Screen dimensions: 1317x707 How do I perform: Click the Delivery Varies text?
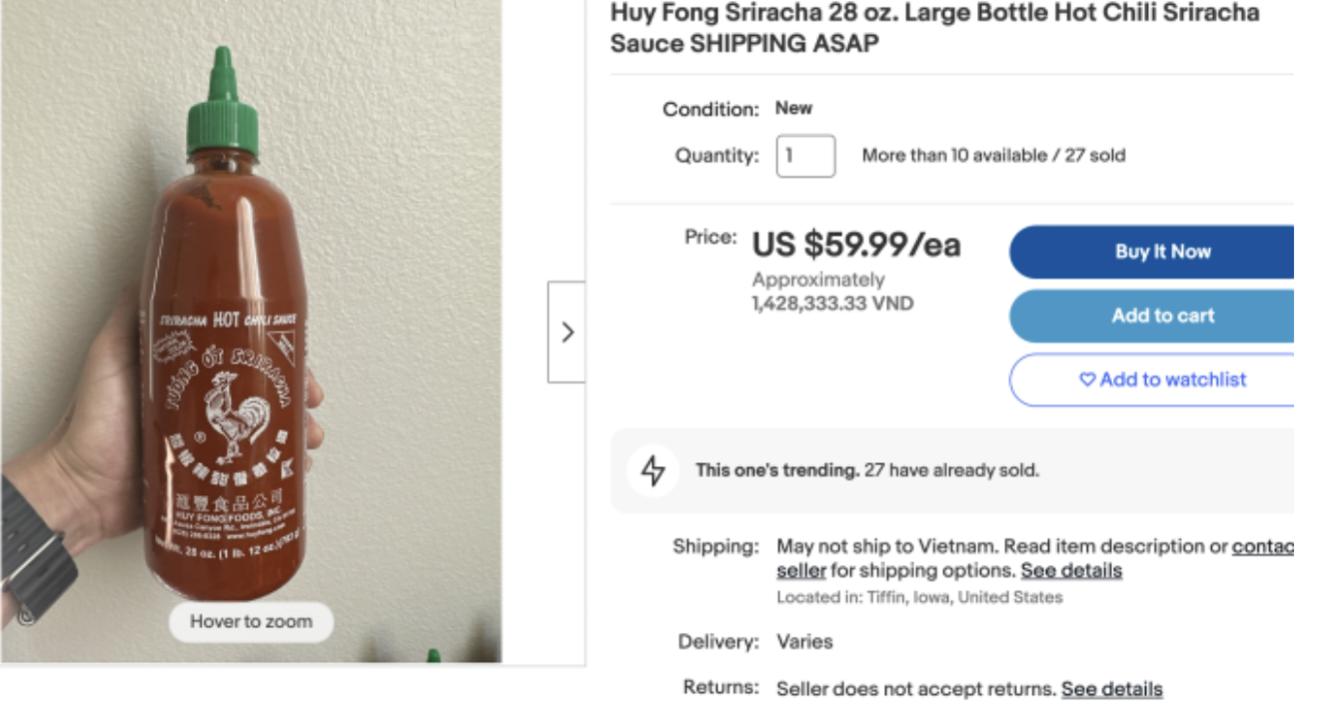[804, 641]
